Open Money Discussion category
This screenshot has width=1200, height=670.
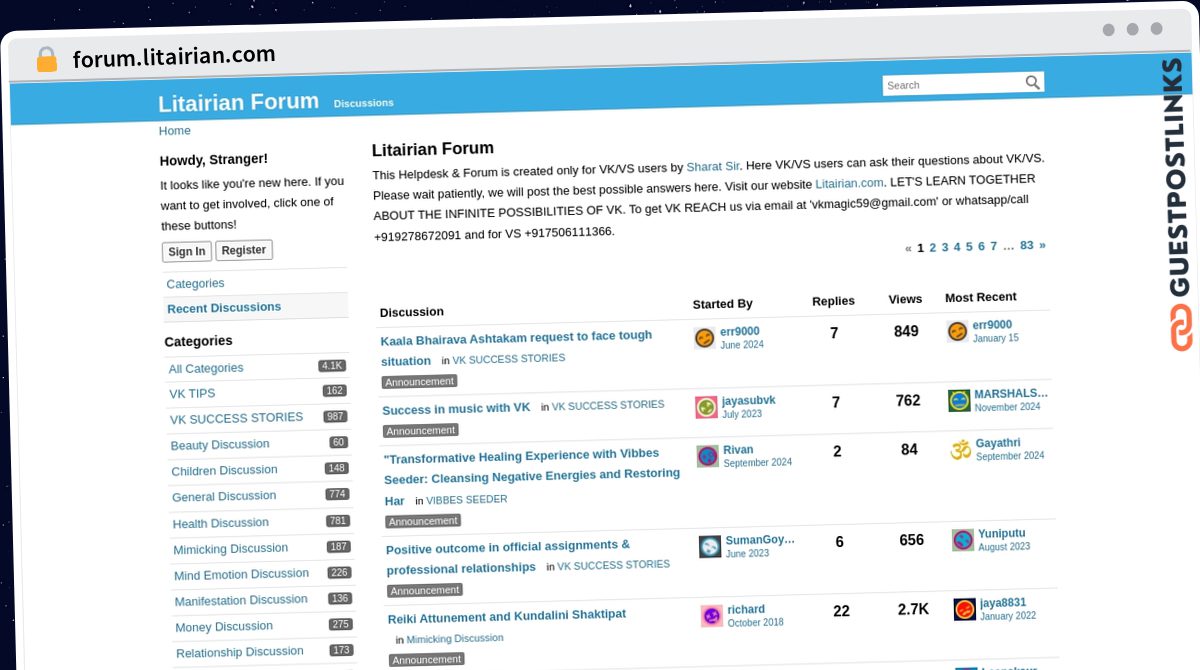224,627
